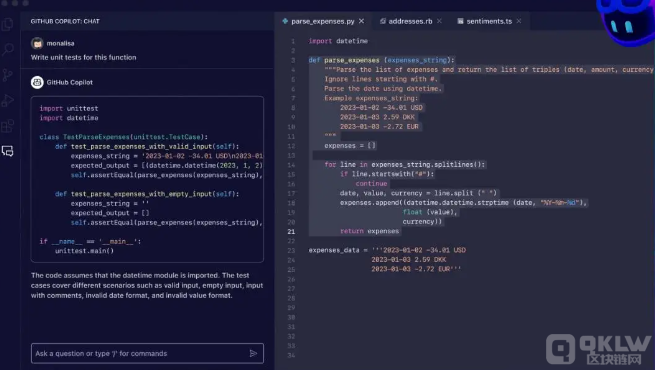Click 'Ignore lines starting with #.' docstring line
The image size is (655, 370).
point(381,79)
